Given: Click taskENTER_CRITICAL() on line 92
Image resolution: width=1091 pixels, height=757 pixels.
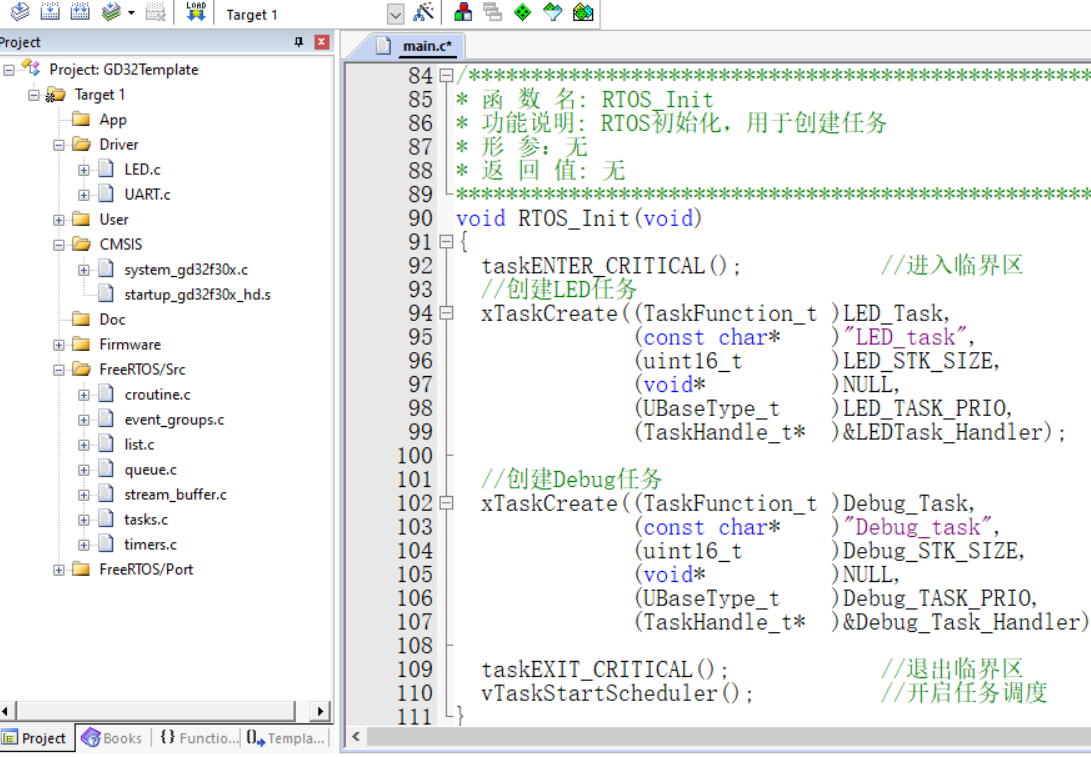Looking at the screenshot, I should [611, 265].
